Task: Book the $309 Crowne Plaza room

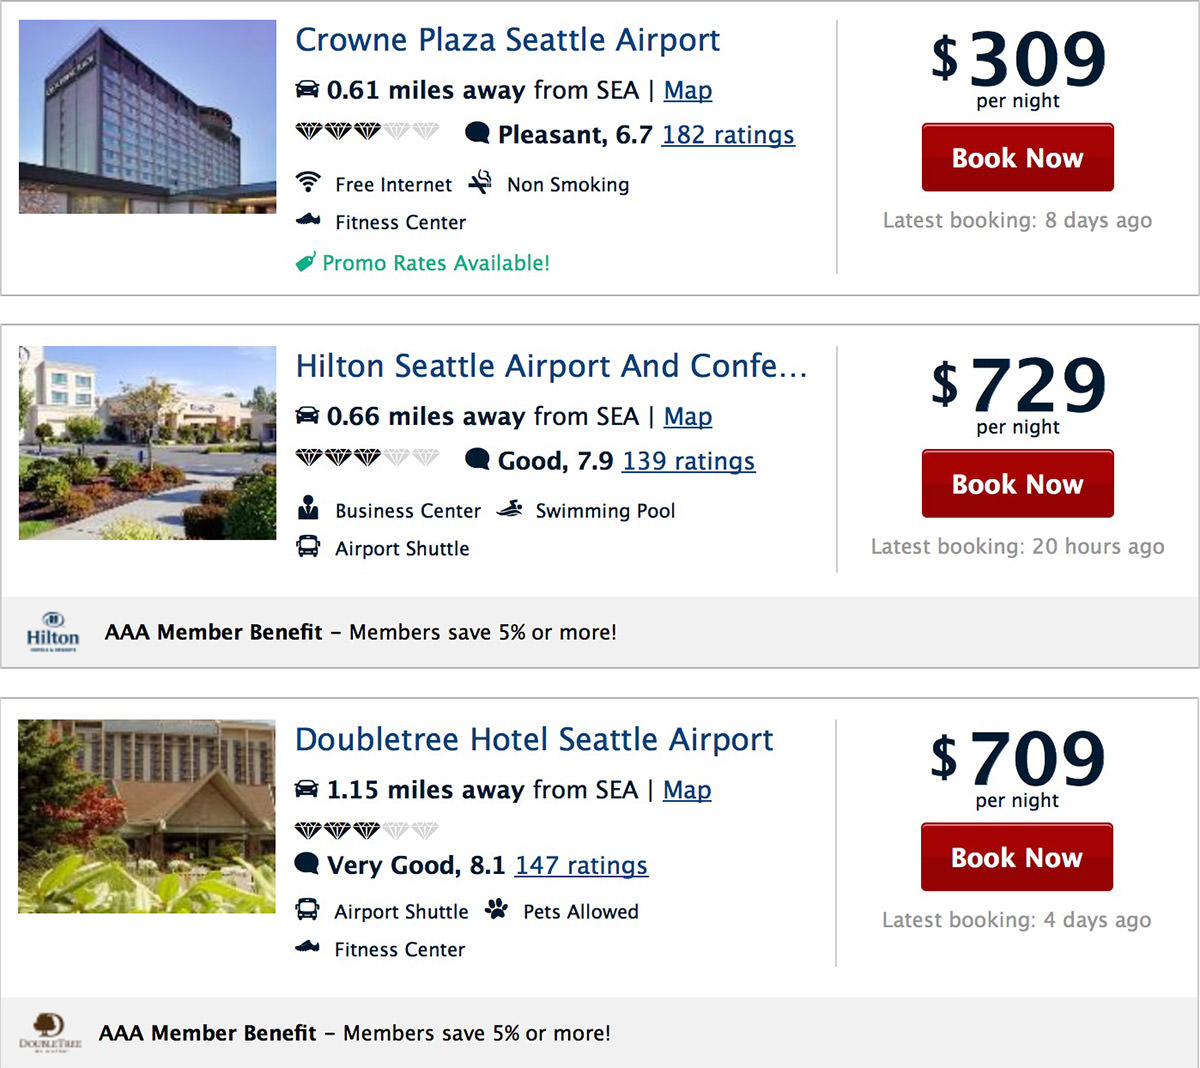Action: [1018, 157]
